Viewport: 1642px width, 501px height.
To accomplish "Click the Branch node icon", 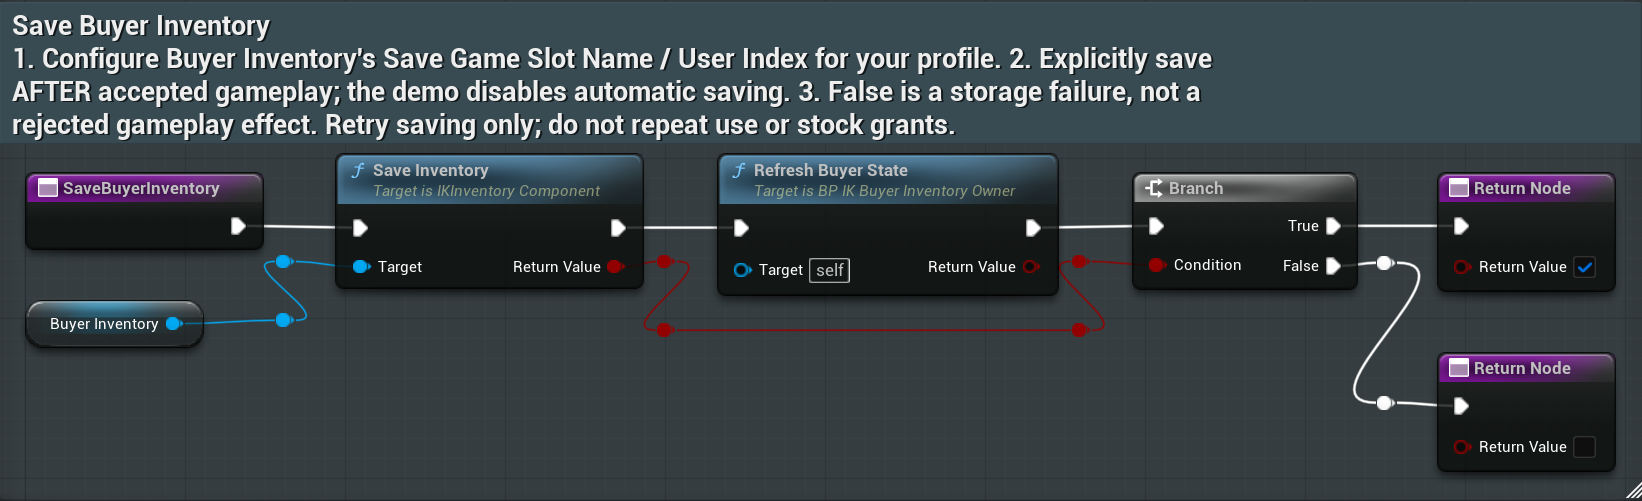I will coord(1154,188).
